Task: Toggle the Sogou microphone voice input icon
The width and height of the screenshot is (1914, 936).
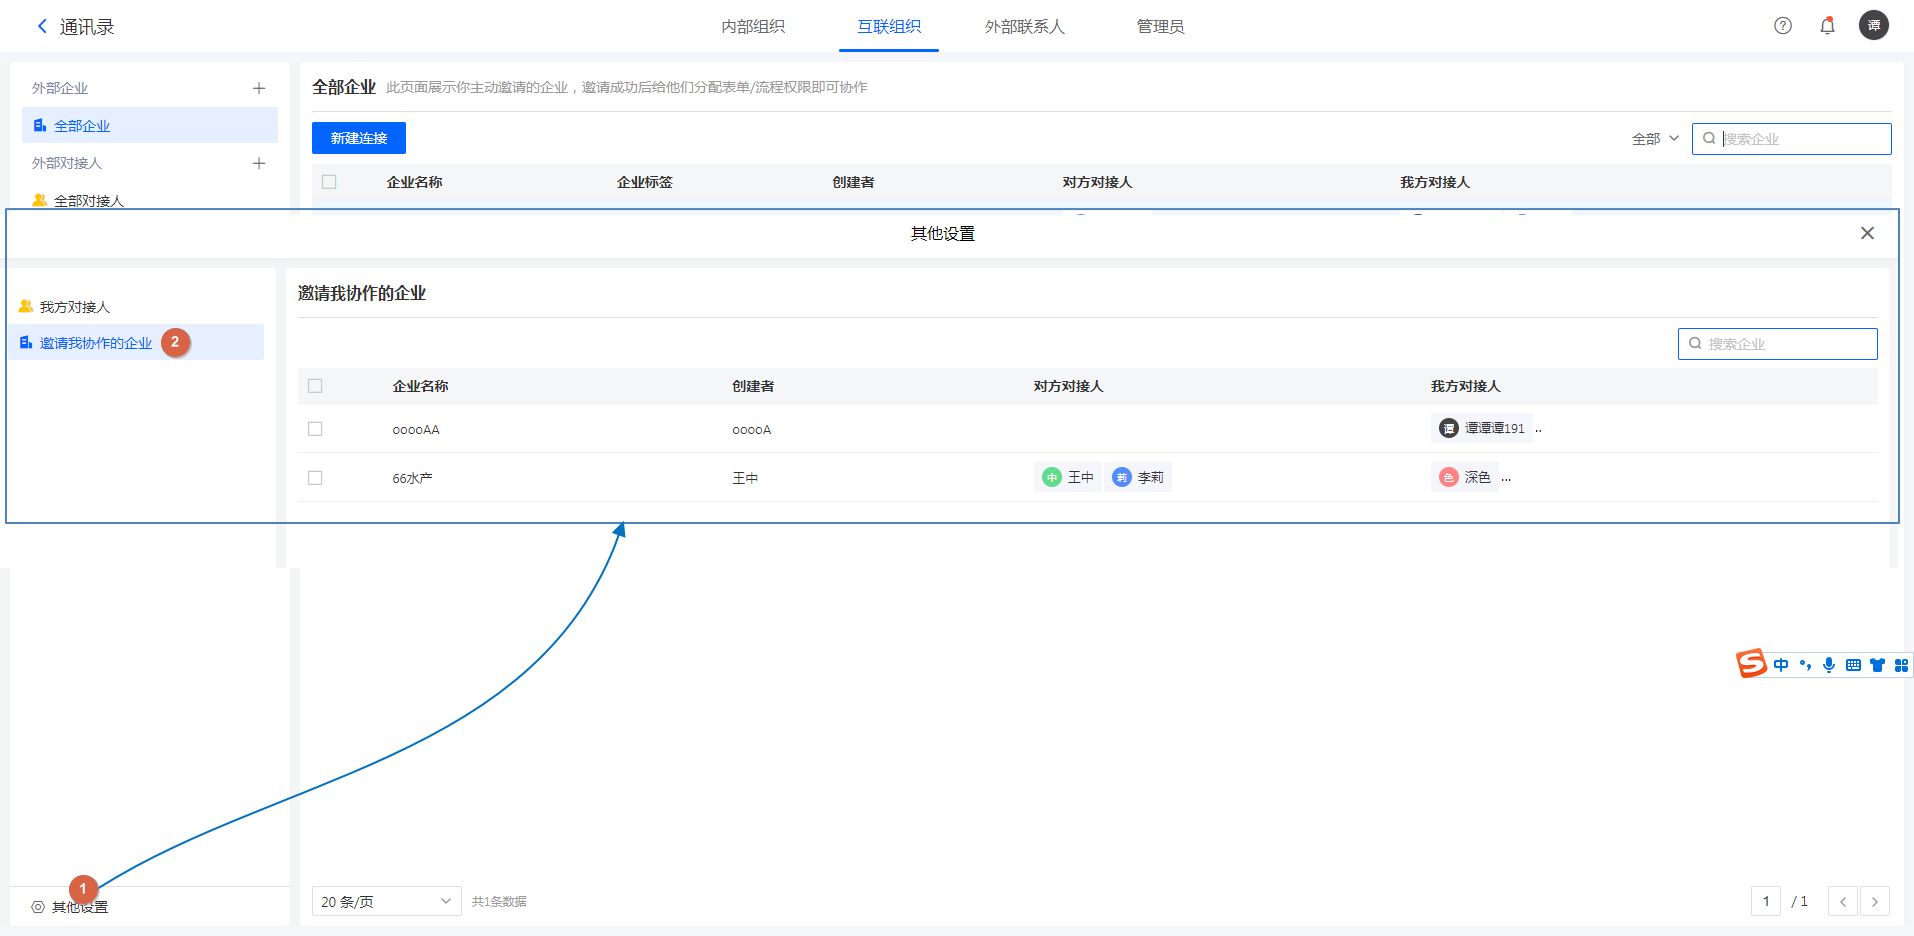Action: pyautogui.click(x=1829, y=665)
